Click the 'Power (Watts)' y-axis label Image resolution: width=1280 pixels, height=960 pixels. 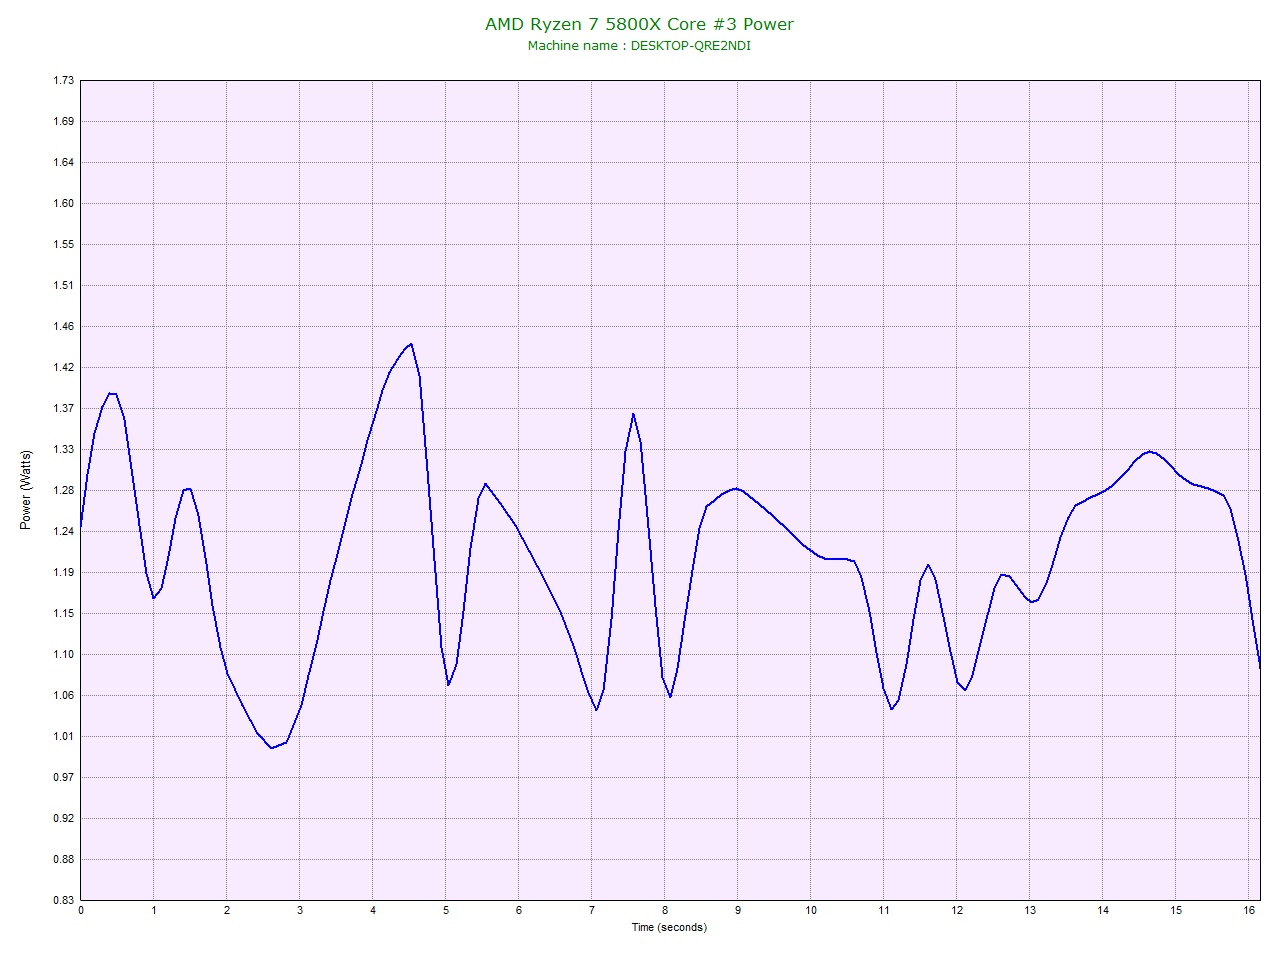click(26, 490)
